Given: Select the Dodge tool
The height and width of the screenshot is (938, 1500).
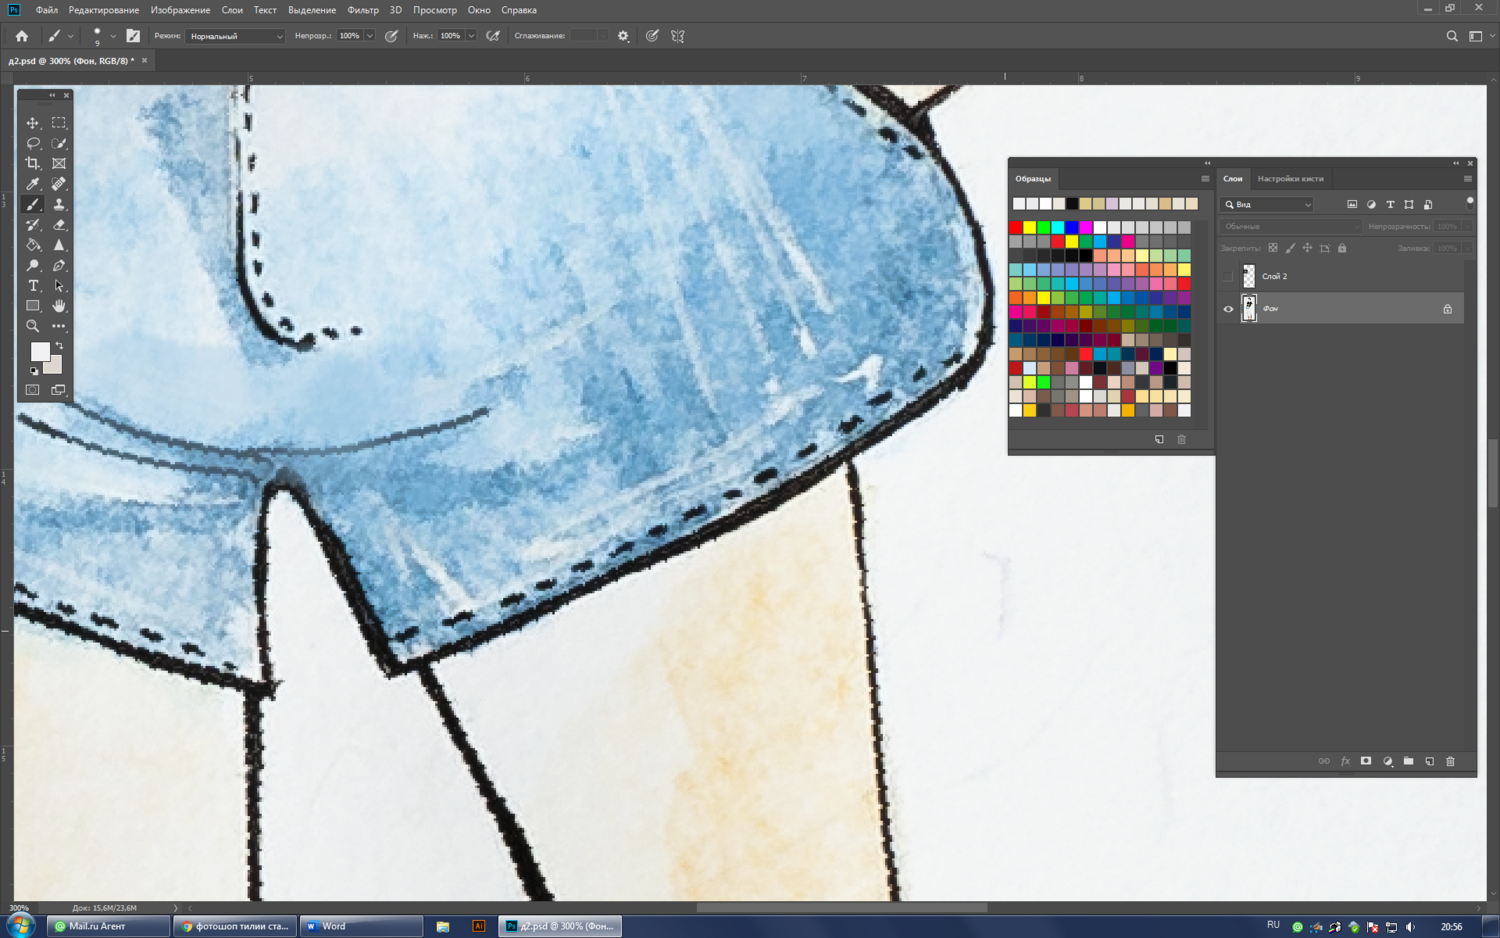Looking at the screenshot, I should [x=33, y=266].
